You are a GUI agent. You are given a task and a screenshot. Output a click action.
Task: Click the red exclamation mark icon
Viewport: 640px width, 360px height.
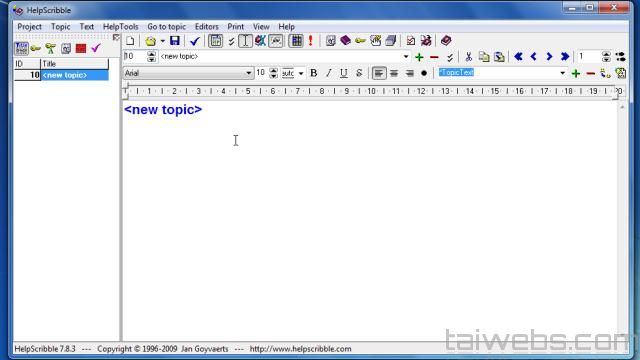click(311, 40)
